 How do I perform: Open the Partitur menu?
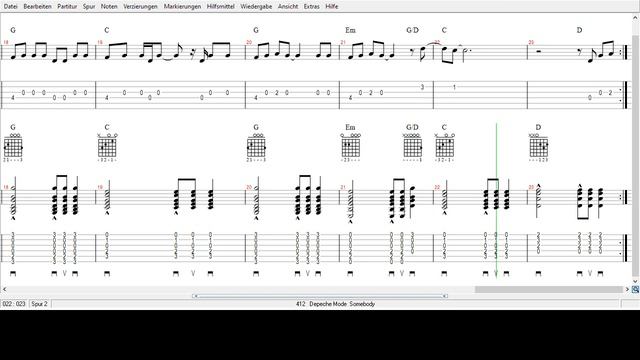(x=67, y=7)
